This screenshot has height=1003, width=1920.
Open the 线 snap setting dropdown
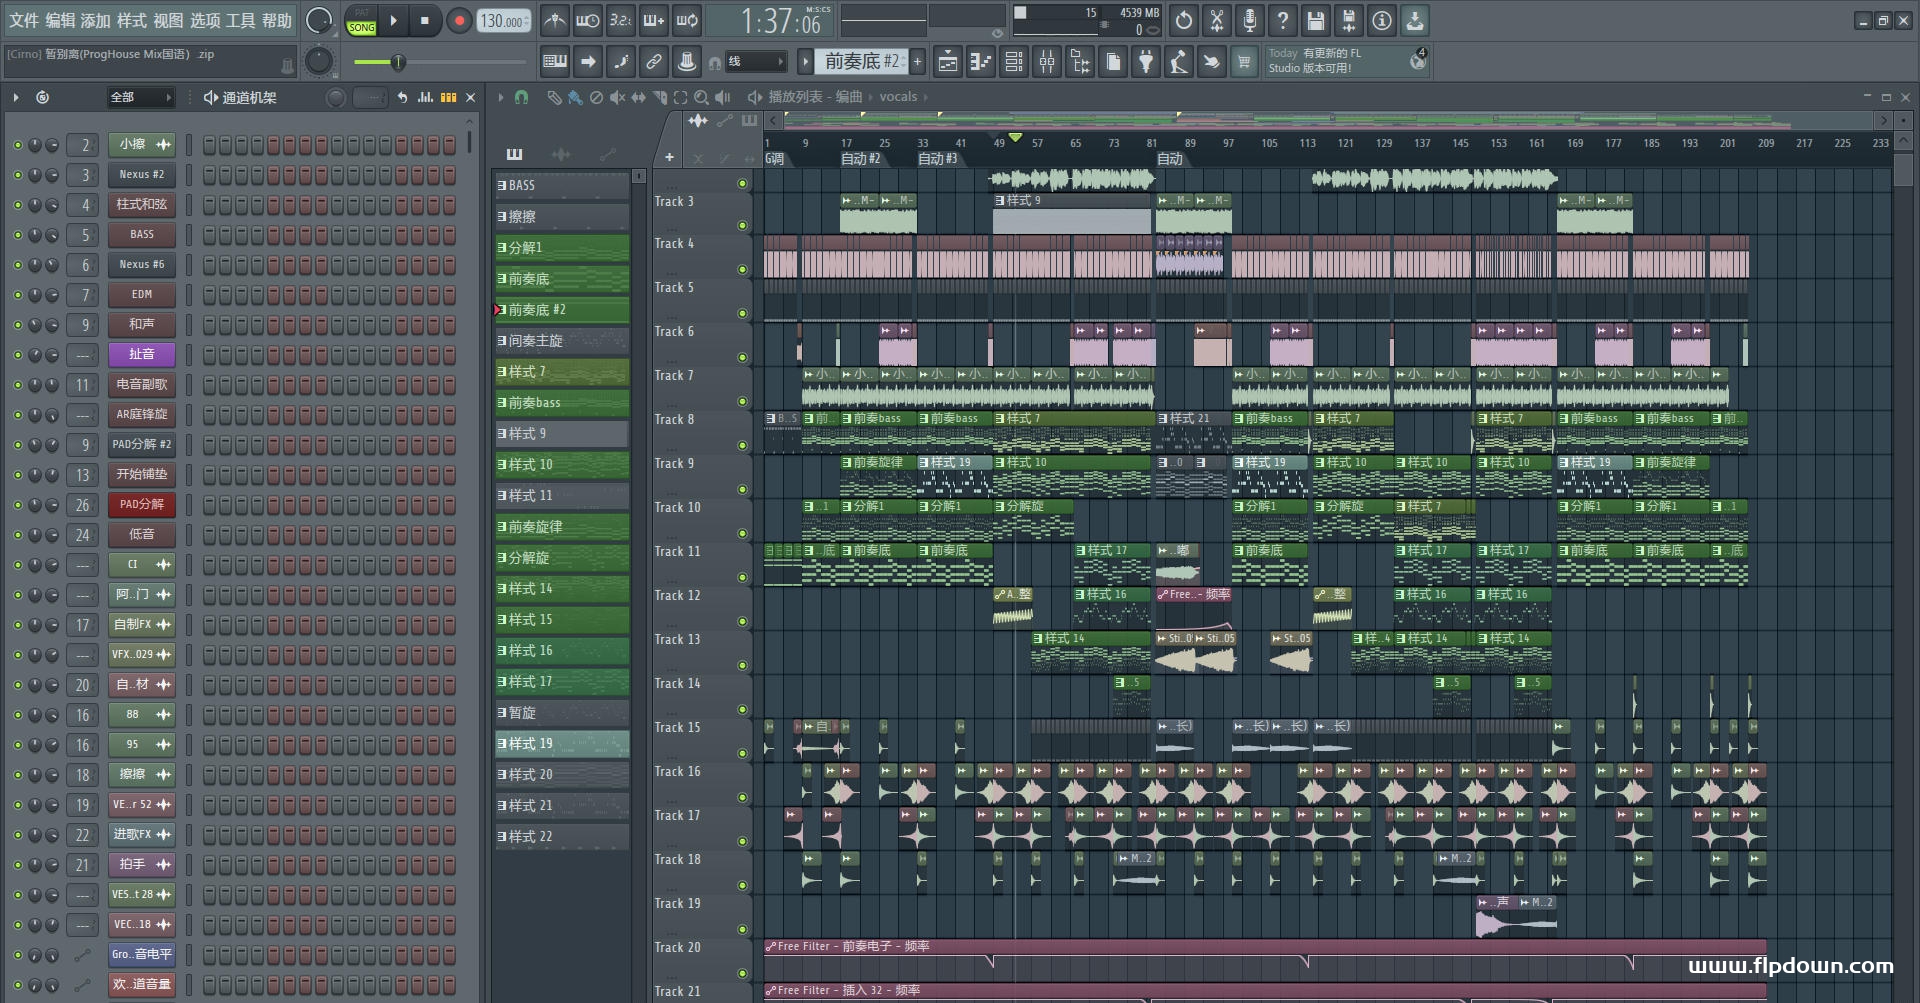point(754,62)
